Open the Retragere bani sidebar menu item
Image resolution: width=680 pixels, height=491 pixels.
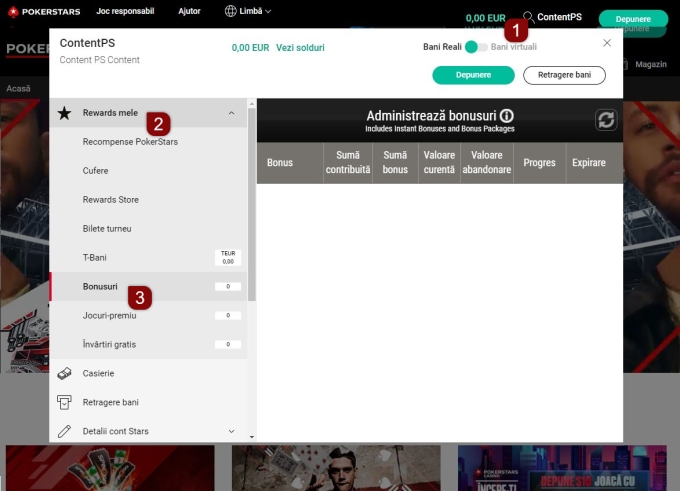pos(148,403)
